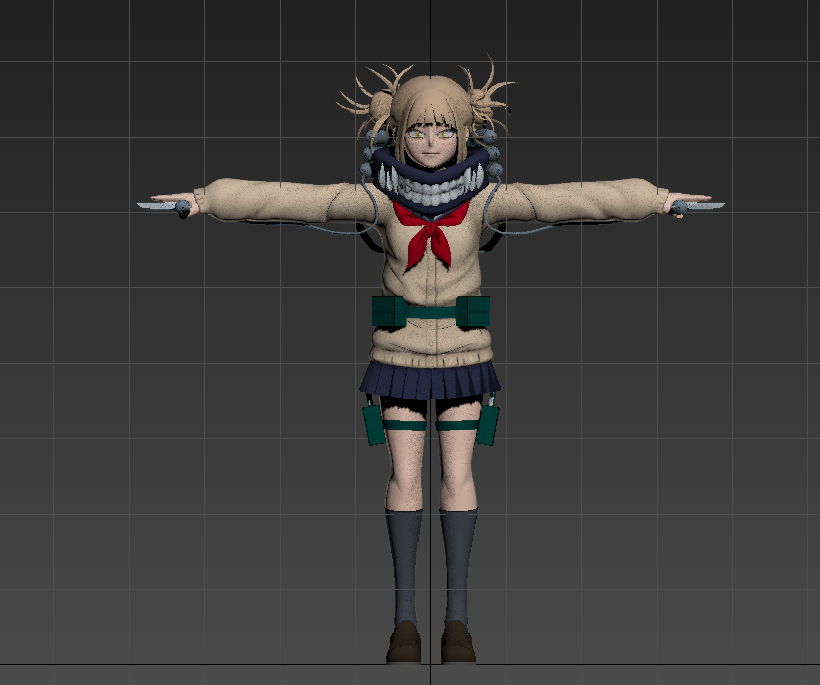The image size is (820, 685).
Task: Select the character's face mesh
Action: 429,145
